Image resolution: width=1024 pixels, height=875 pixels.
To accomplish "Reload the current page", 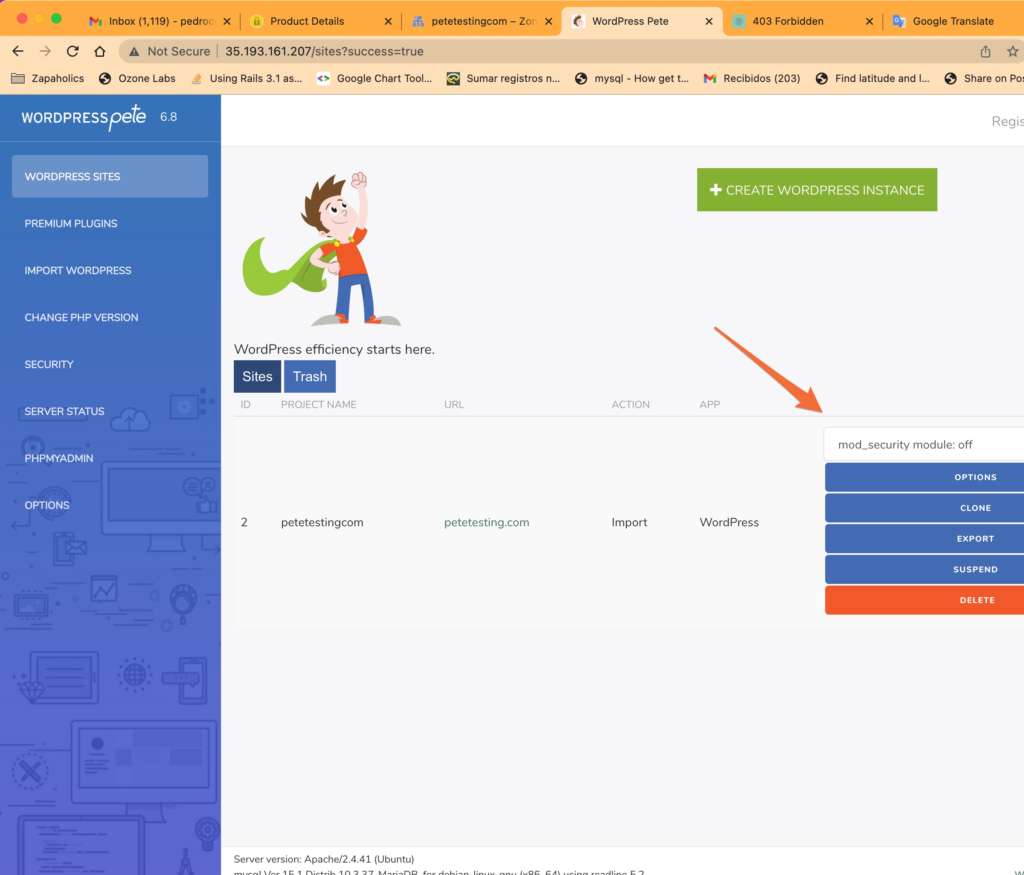I will click(x=72, y=51).
